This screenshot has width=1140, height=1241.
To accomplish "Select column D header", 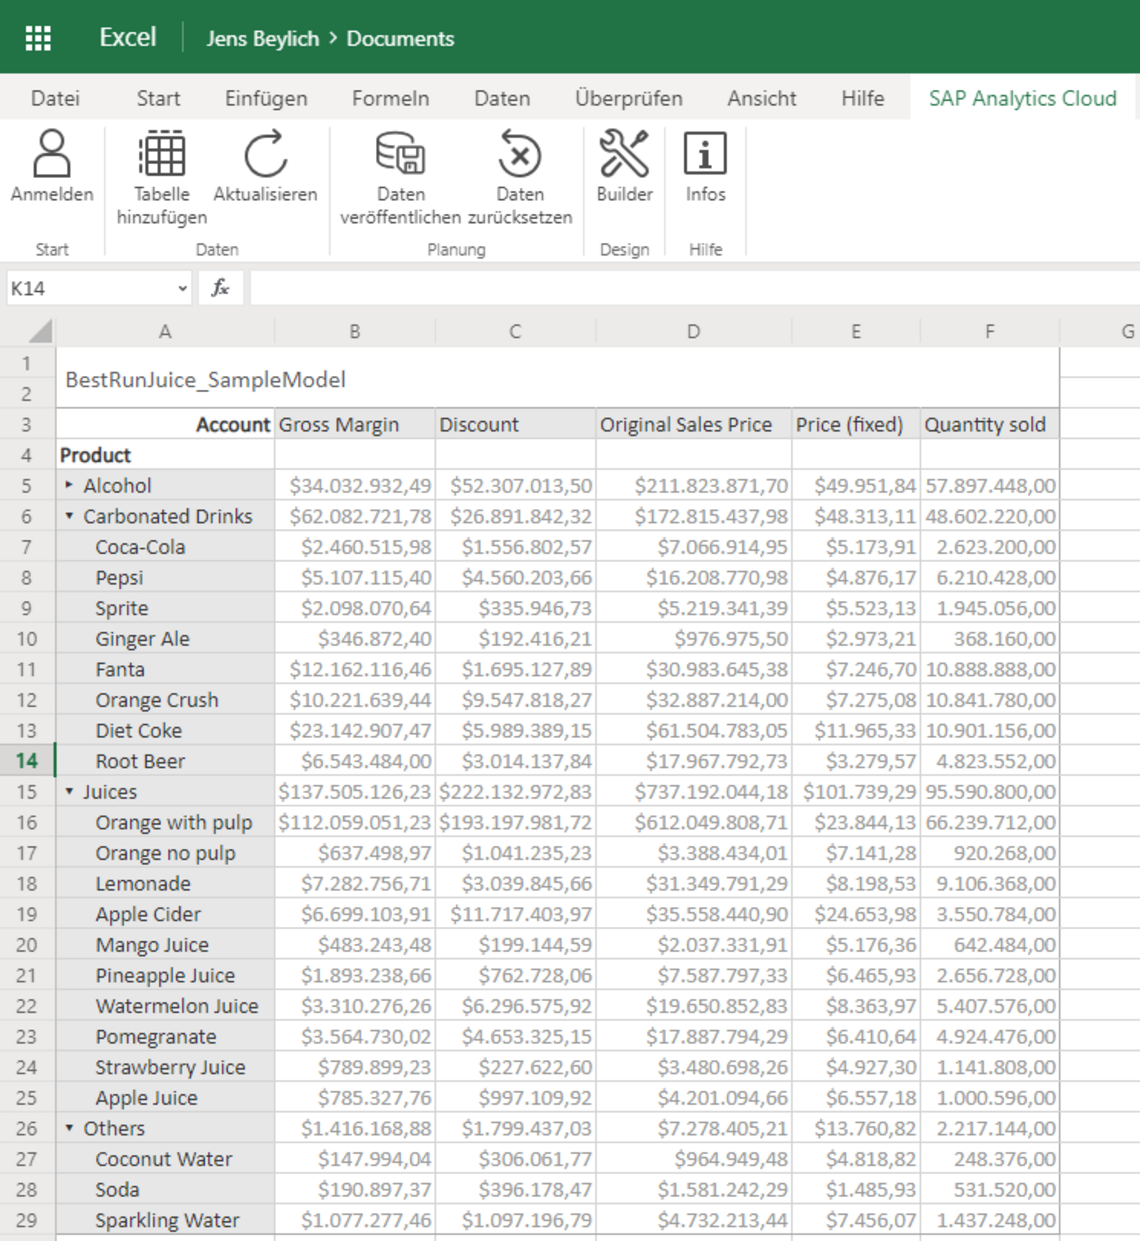I will coord(693,331).
